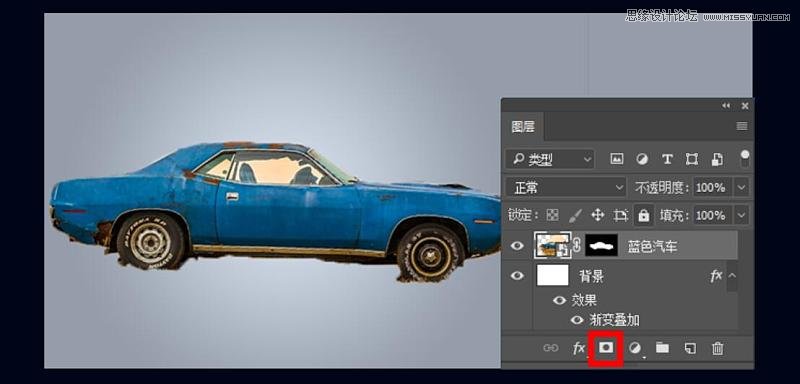Viewport: 800px width, 384px height.
Task: Open the 不透明度 opacity slider arrow
Action: point(741,188)
